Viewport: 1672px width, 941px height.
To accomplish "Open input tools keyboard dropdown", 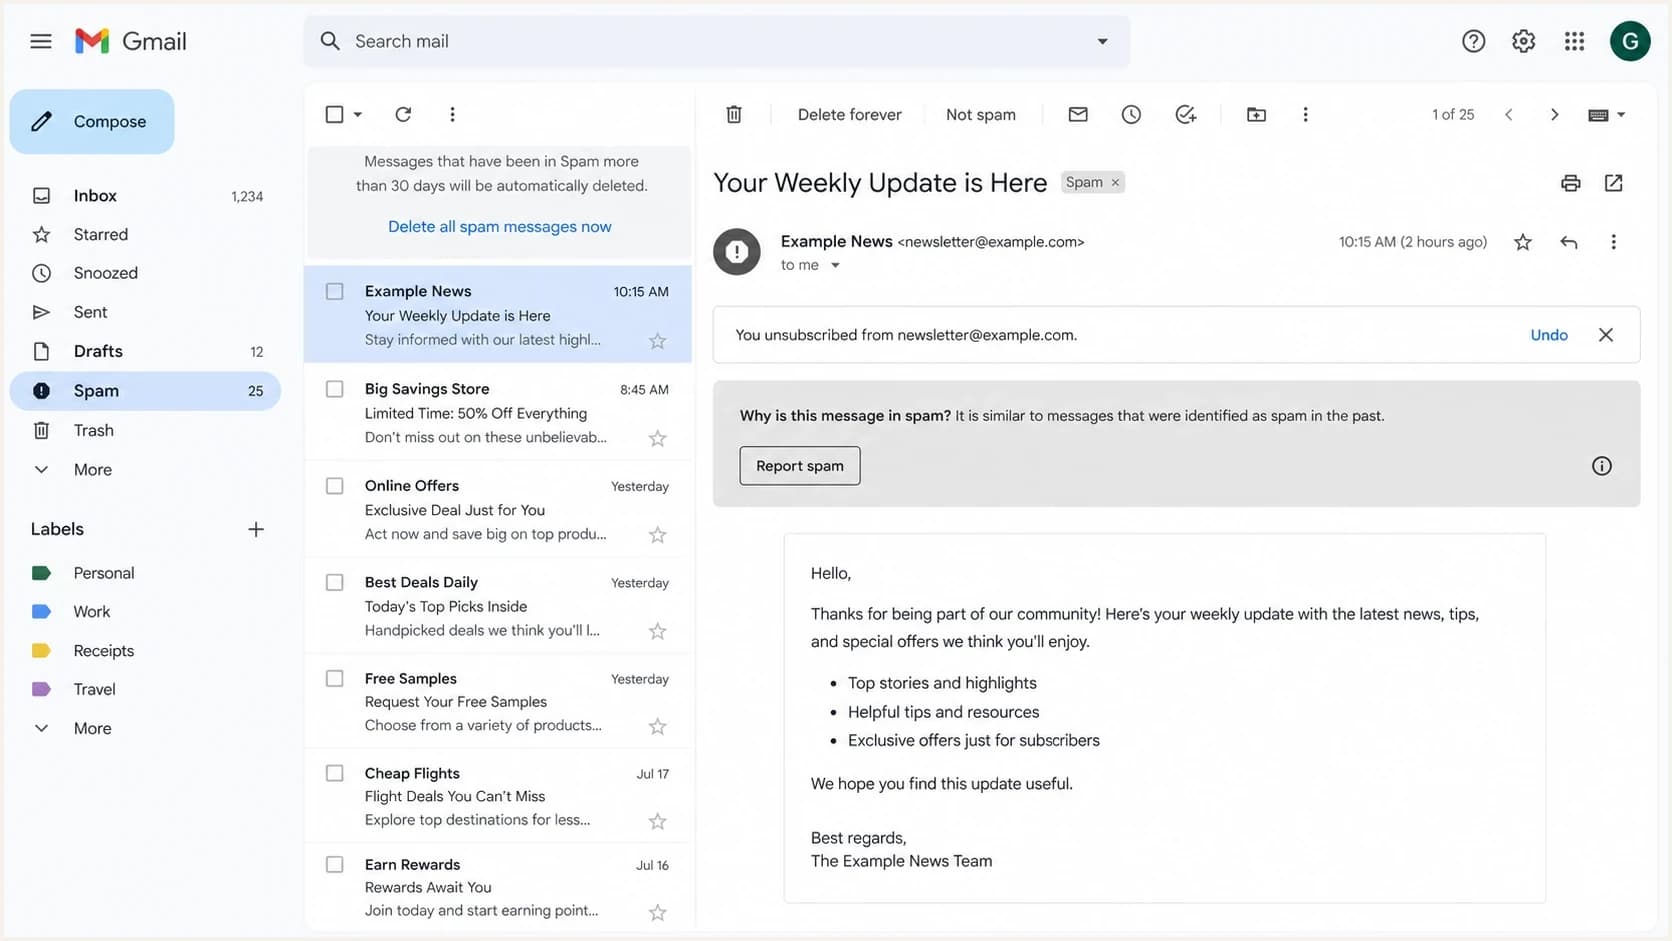I will click(1606, 114).
